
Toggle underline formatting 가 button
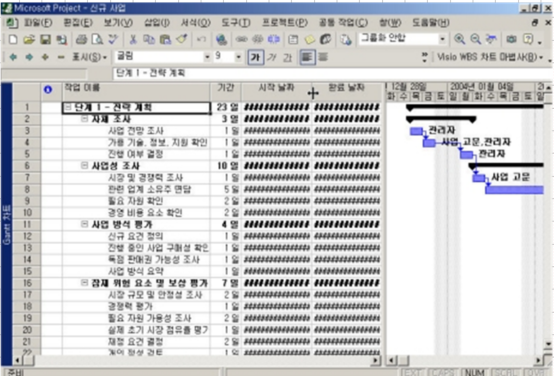(288, 57)
